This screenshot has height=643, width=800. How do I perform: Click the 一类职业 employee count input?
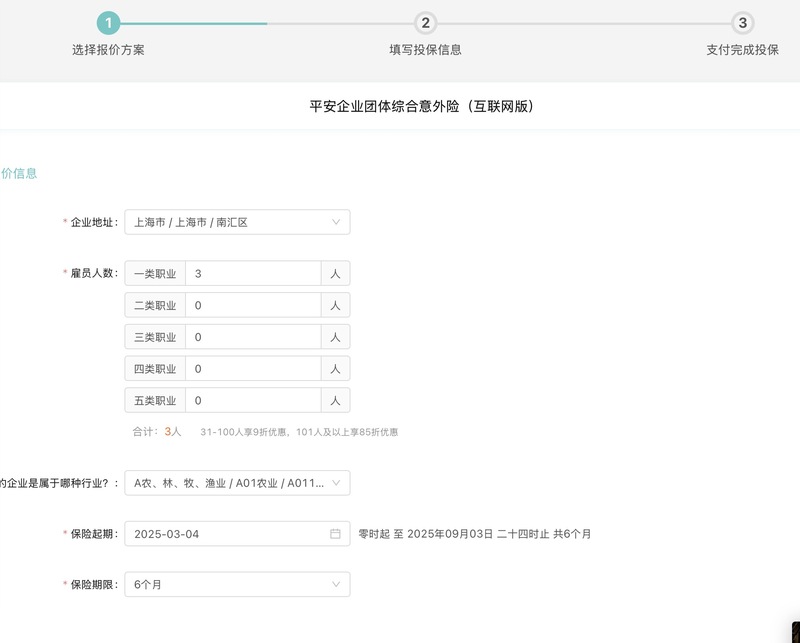coord(253,274)
